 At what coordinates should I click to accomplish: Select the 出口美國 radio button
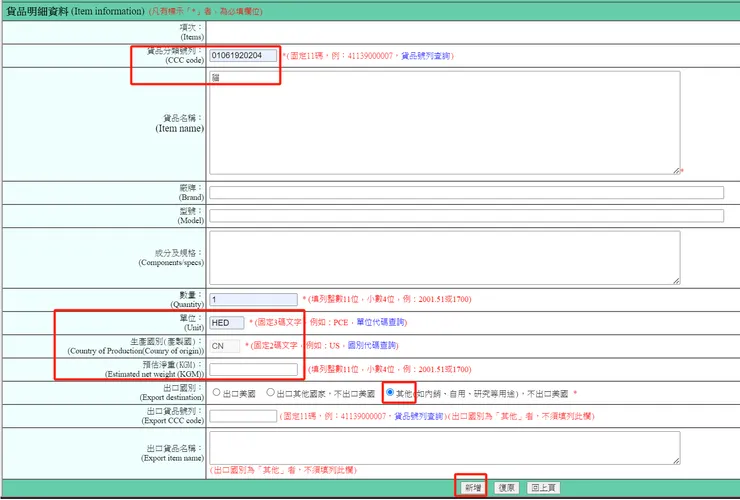coord(216,392)
